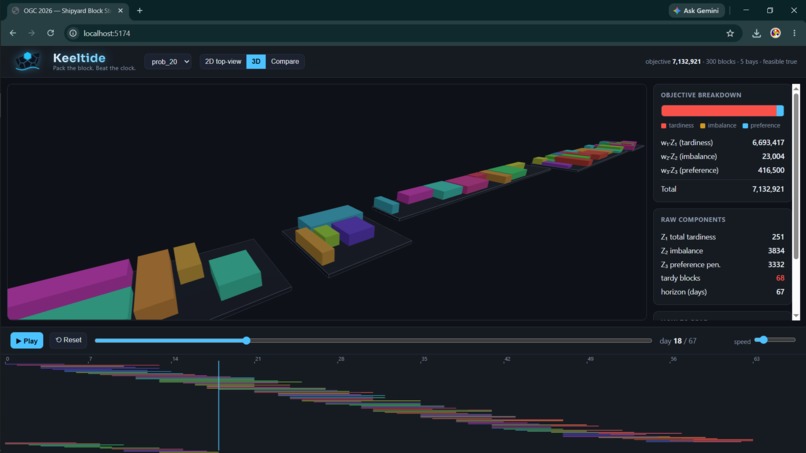Click the horizon (days) row

(x=722, y=292)
